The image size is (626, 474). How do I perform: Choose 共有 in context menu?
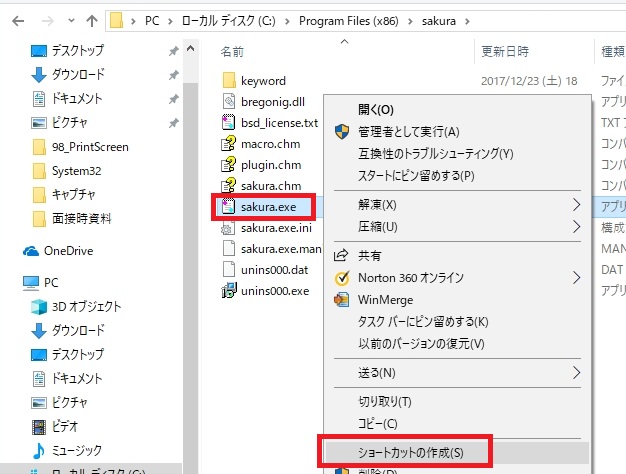pyautogui.click(x=370, y=256)
